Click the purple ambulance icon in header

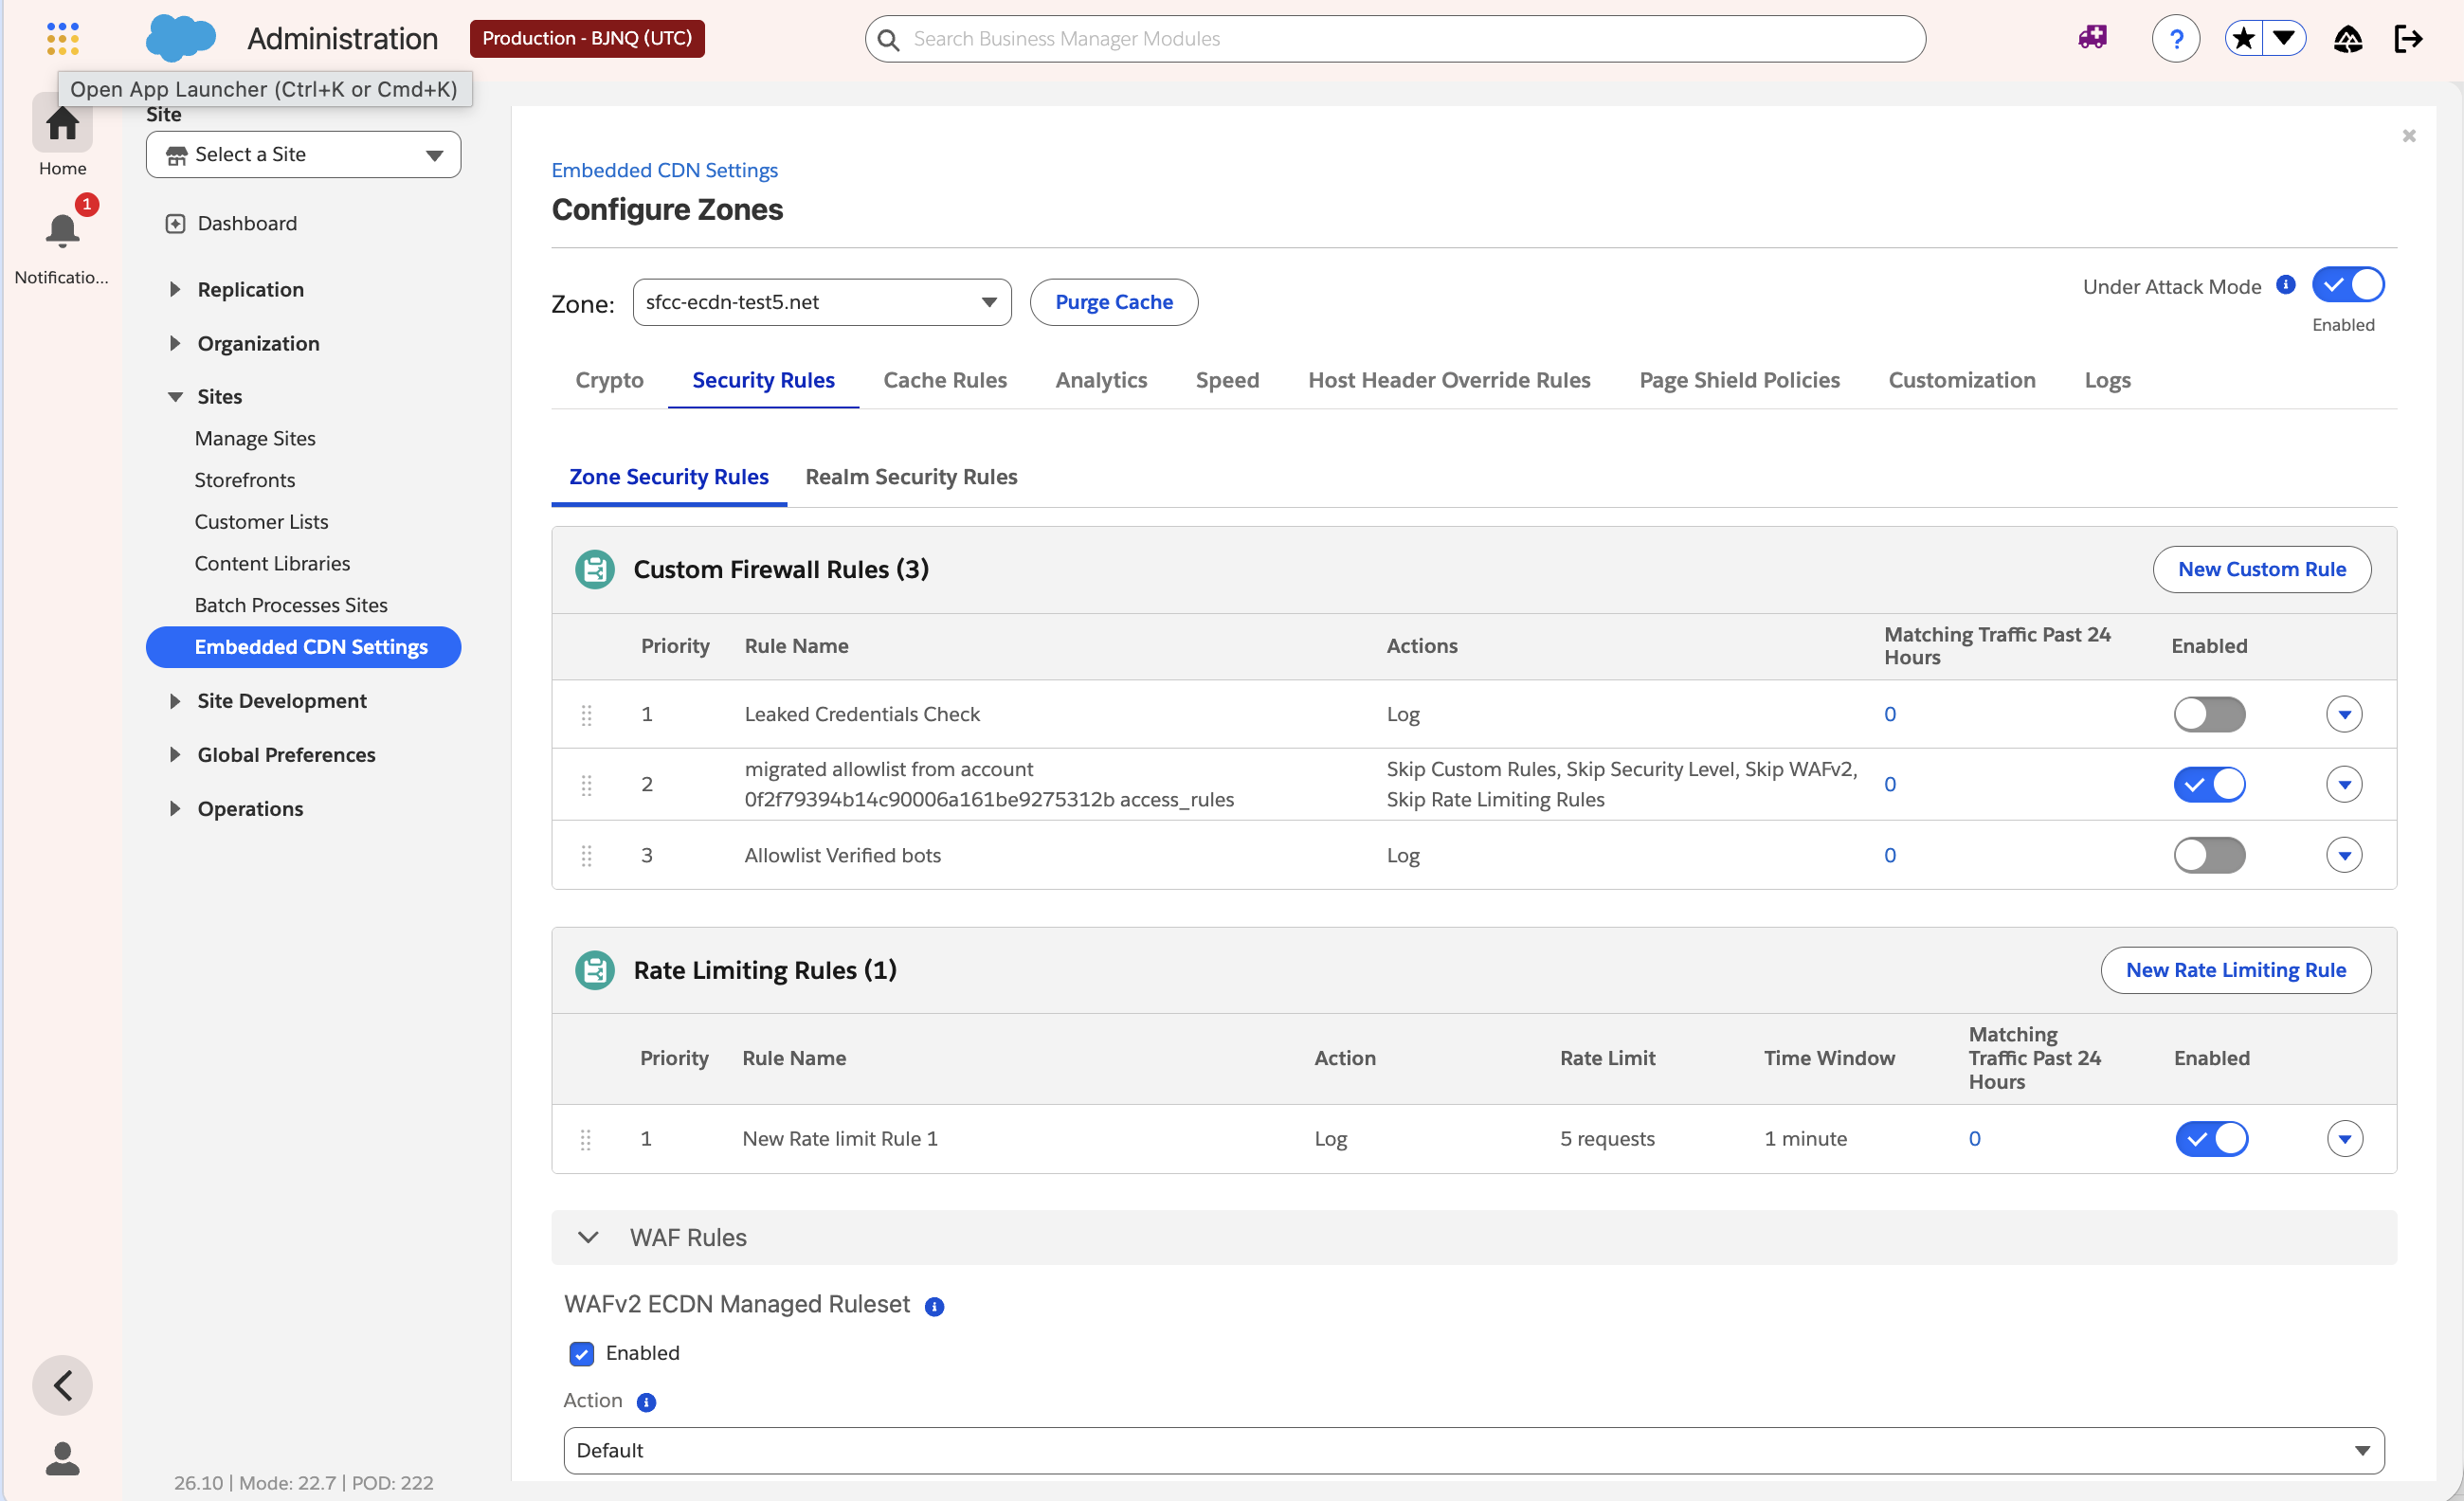2092,38
